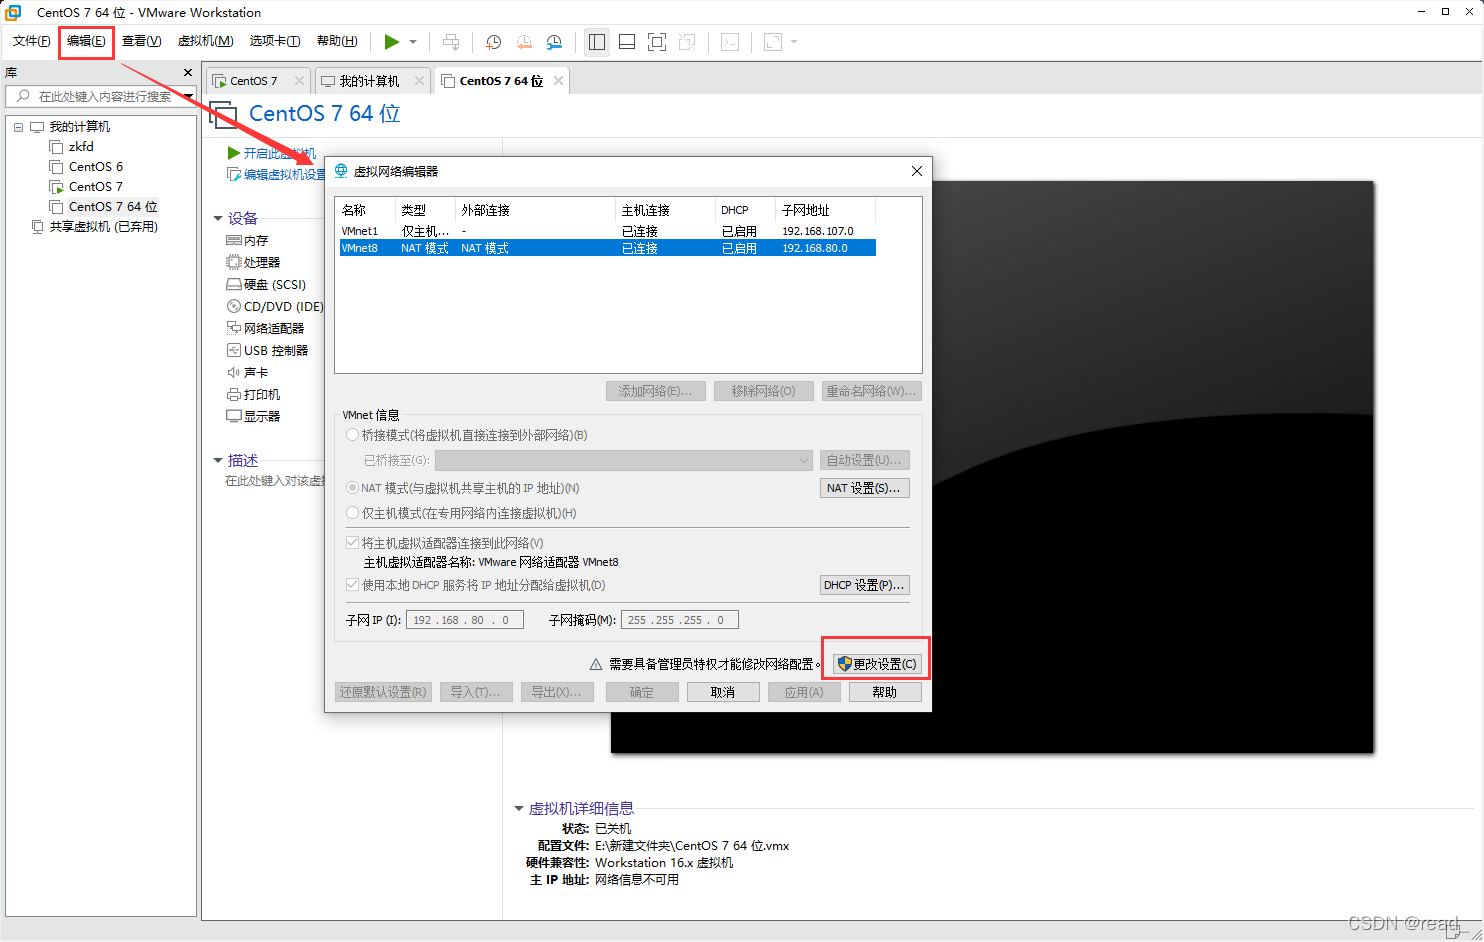Toggle 将主机虚拟适配器连接到此网络 checkbox
This screenshot has height=942, width=1484.
tap(352, 543)
